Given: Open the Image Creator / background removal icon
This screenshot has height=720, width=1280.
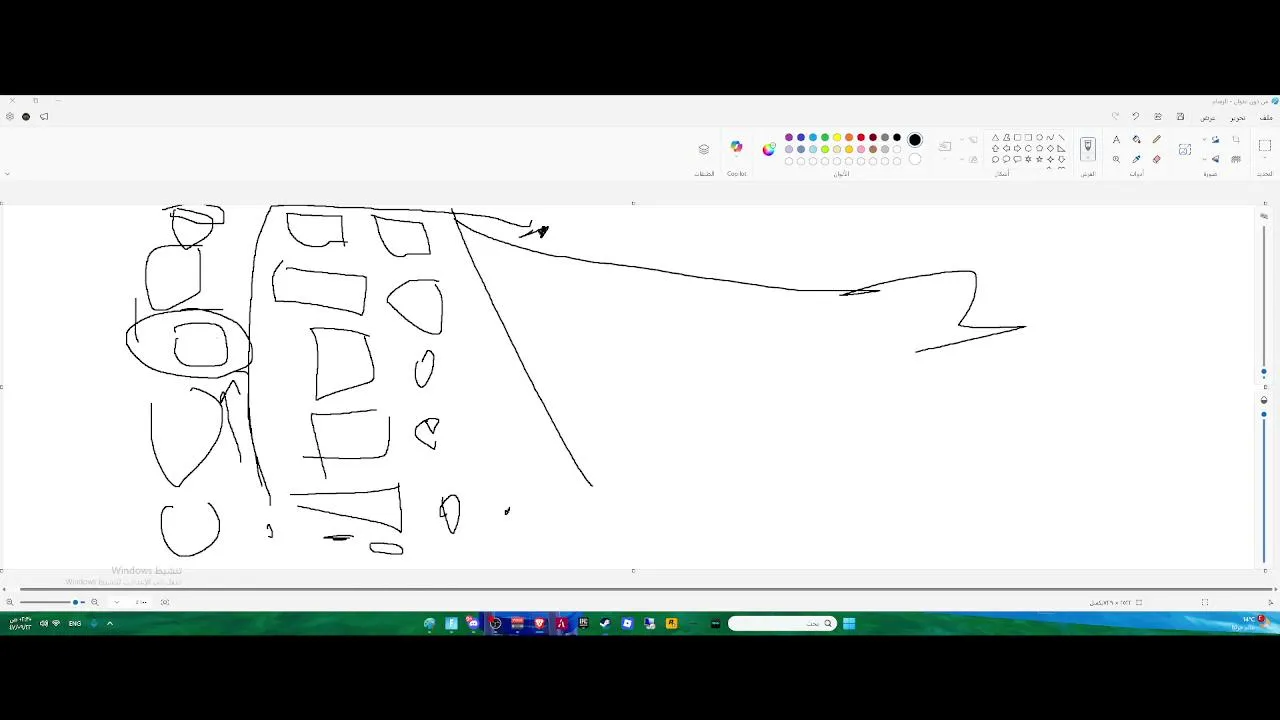Looking at the screenshot, I should (1185, 149).
